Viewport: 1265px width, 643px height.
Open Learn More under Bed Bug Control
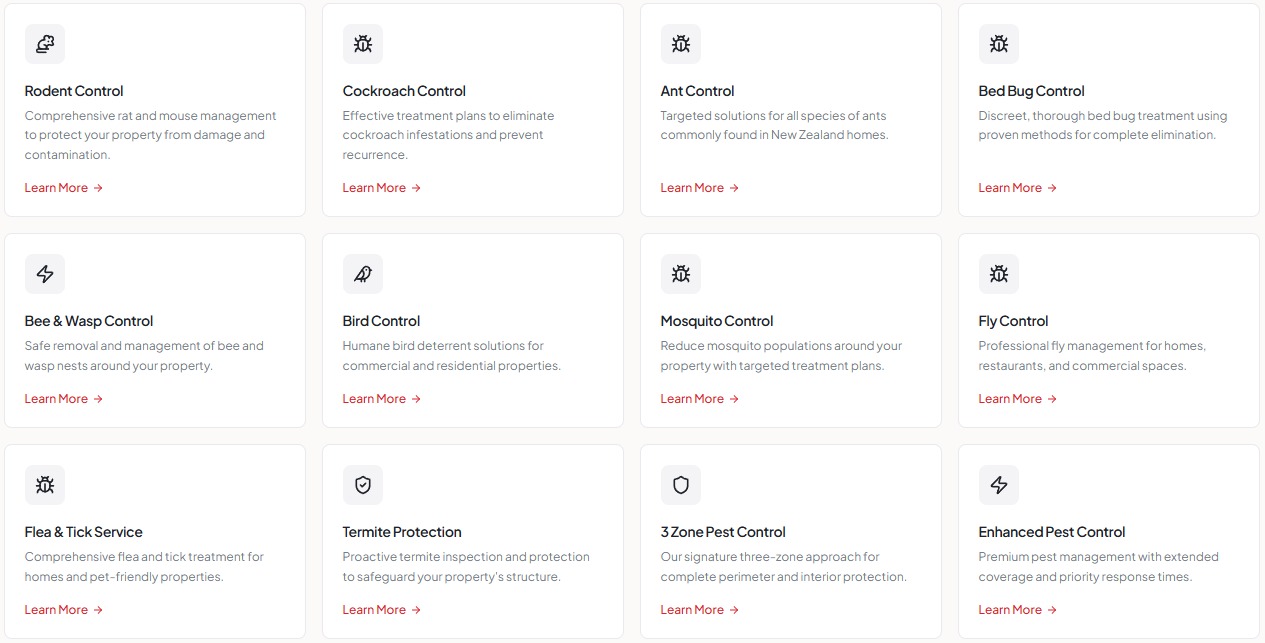click(1018, 188)
